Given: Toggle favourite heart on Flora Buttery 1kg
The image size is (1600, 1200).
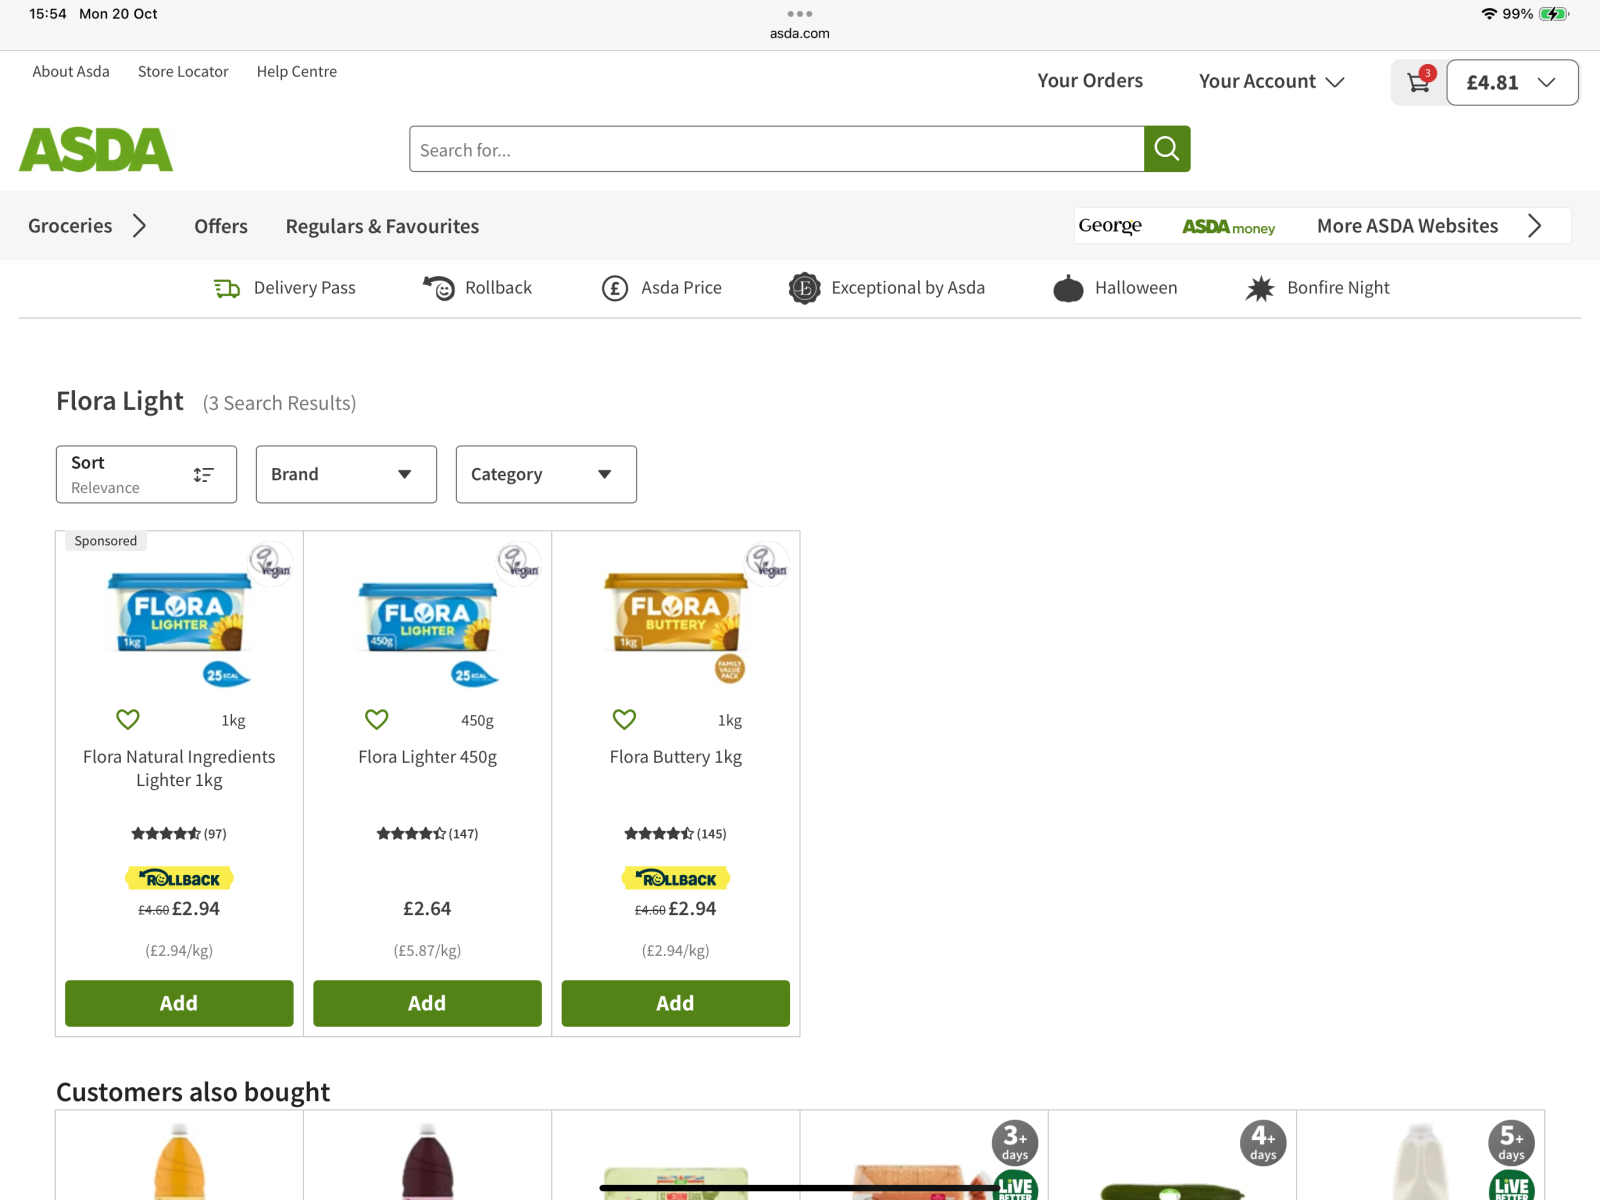Looking at the screenshot, I should coord(624,719).
